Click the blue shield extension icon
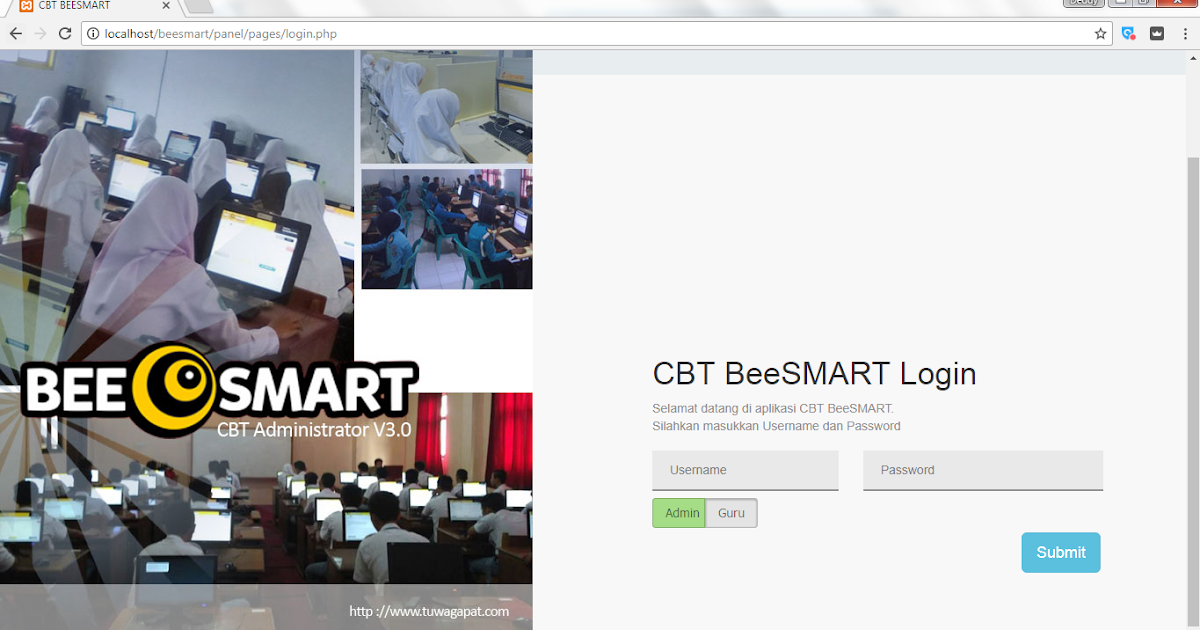The width and height of the screenshot is (1200, 630). coord(1128,33)
